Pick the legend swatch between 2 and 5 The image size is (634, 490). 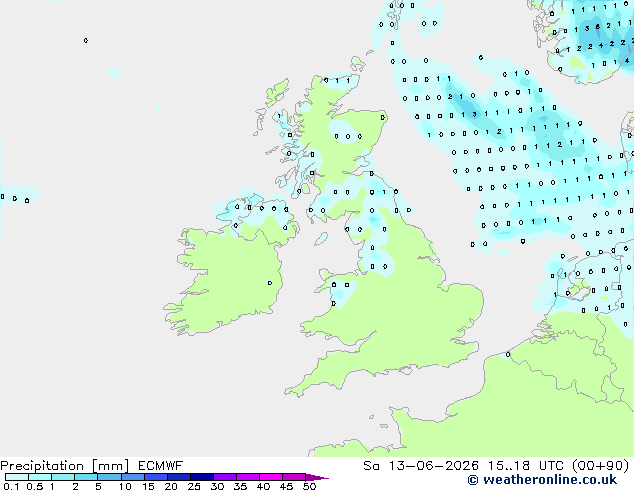(x=86, y=477)
